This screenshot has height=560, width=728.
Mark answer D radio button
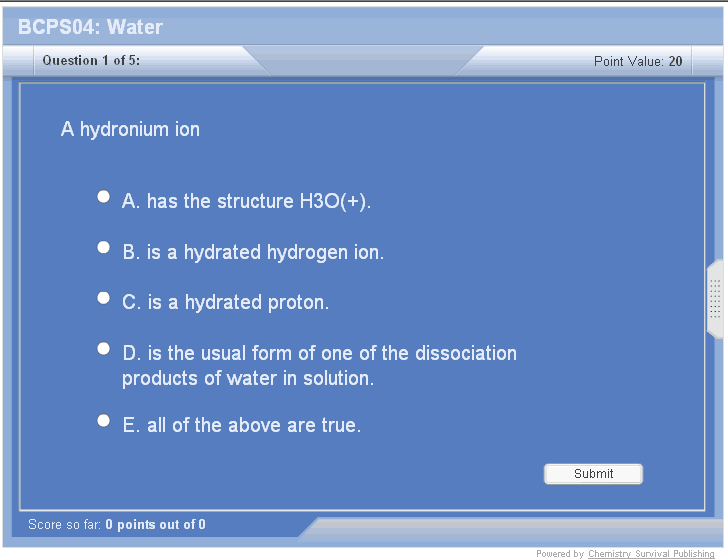click(x=103, y=349)
